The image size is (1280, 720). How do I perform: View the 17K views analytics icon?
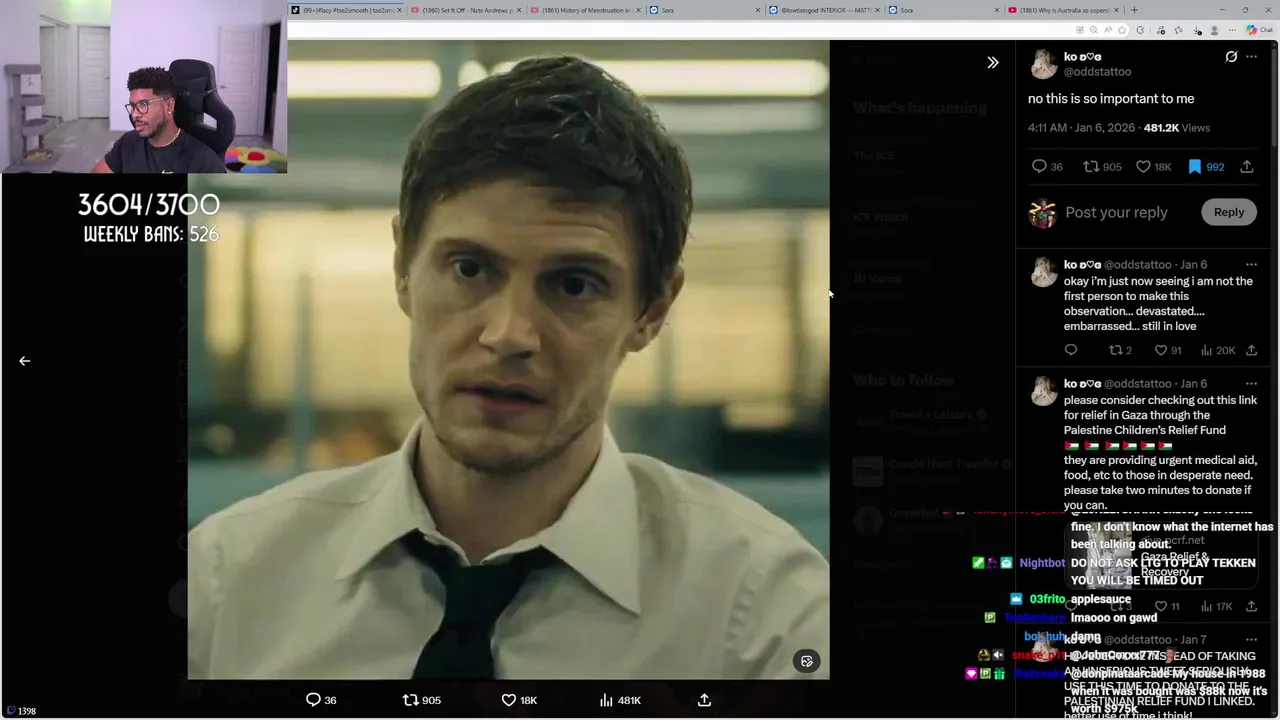click(1216, 606)
